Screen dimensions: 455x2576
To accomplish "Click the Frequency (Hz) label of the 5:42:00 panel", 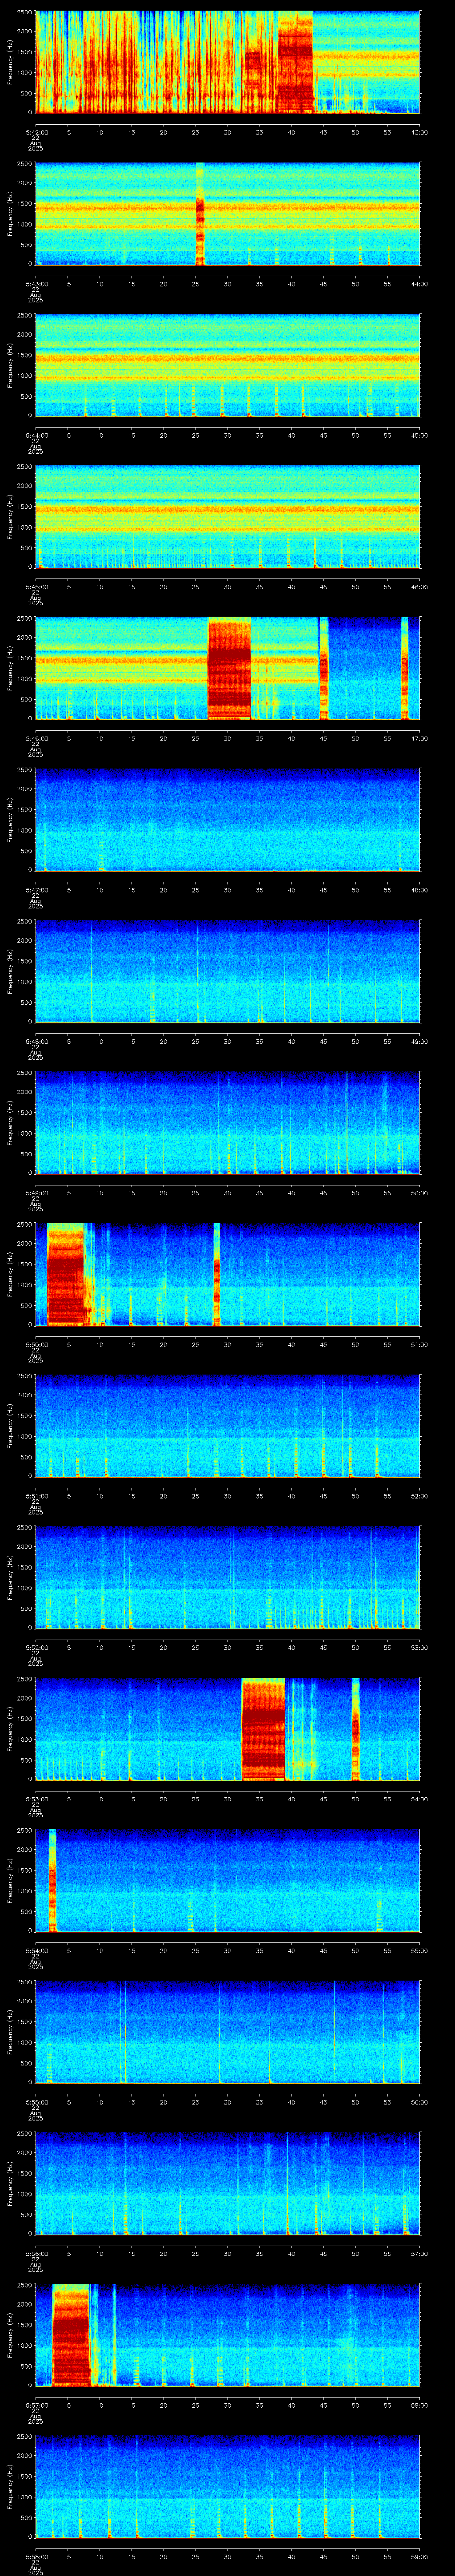I will pos(10,62).
